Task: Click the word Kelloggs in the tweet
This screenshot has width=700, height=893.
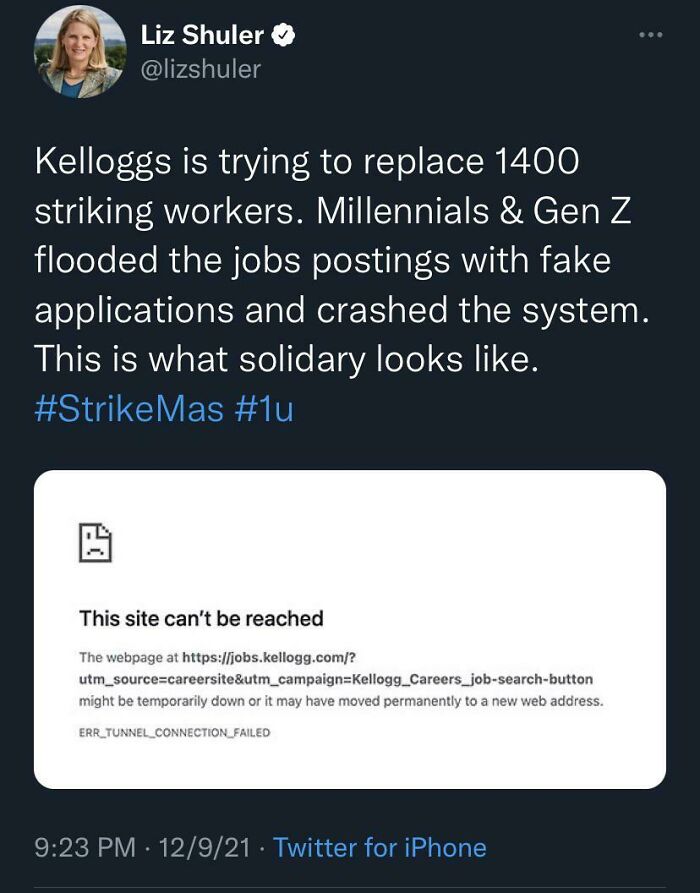Action: [96, 160]
